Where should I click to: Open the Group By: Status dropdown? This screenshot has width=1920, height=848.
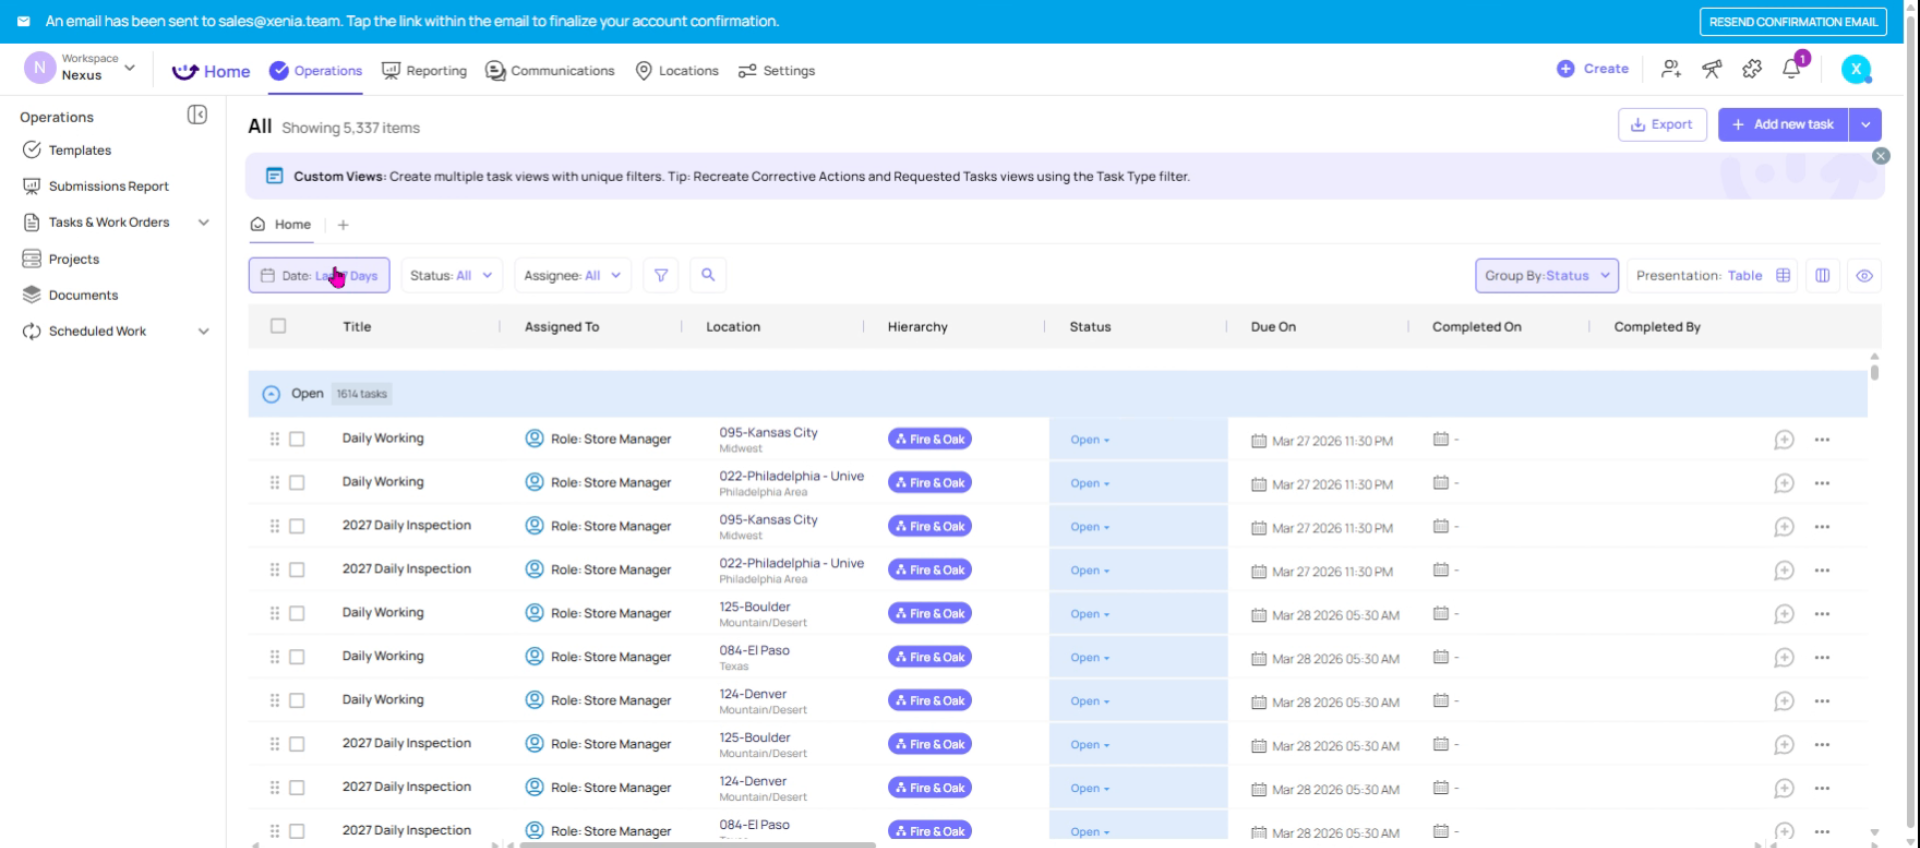coord(1547,276)
